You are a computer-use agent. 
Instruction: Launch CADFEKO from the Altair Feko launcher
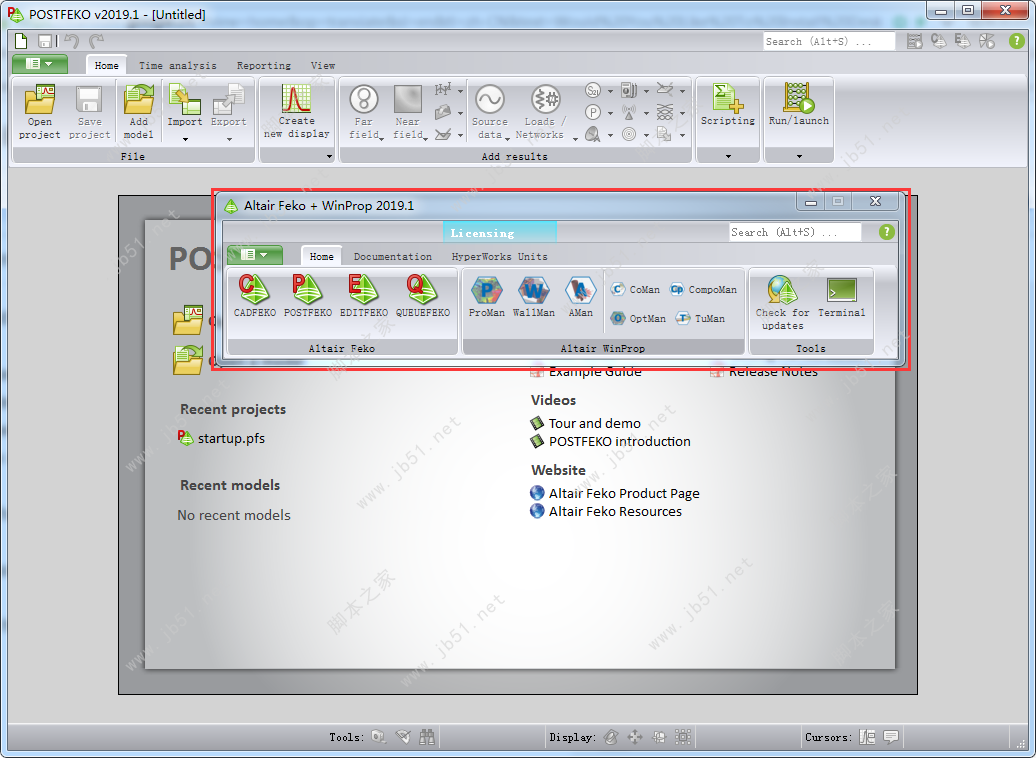coord(254,296)
